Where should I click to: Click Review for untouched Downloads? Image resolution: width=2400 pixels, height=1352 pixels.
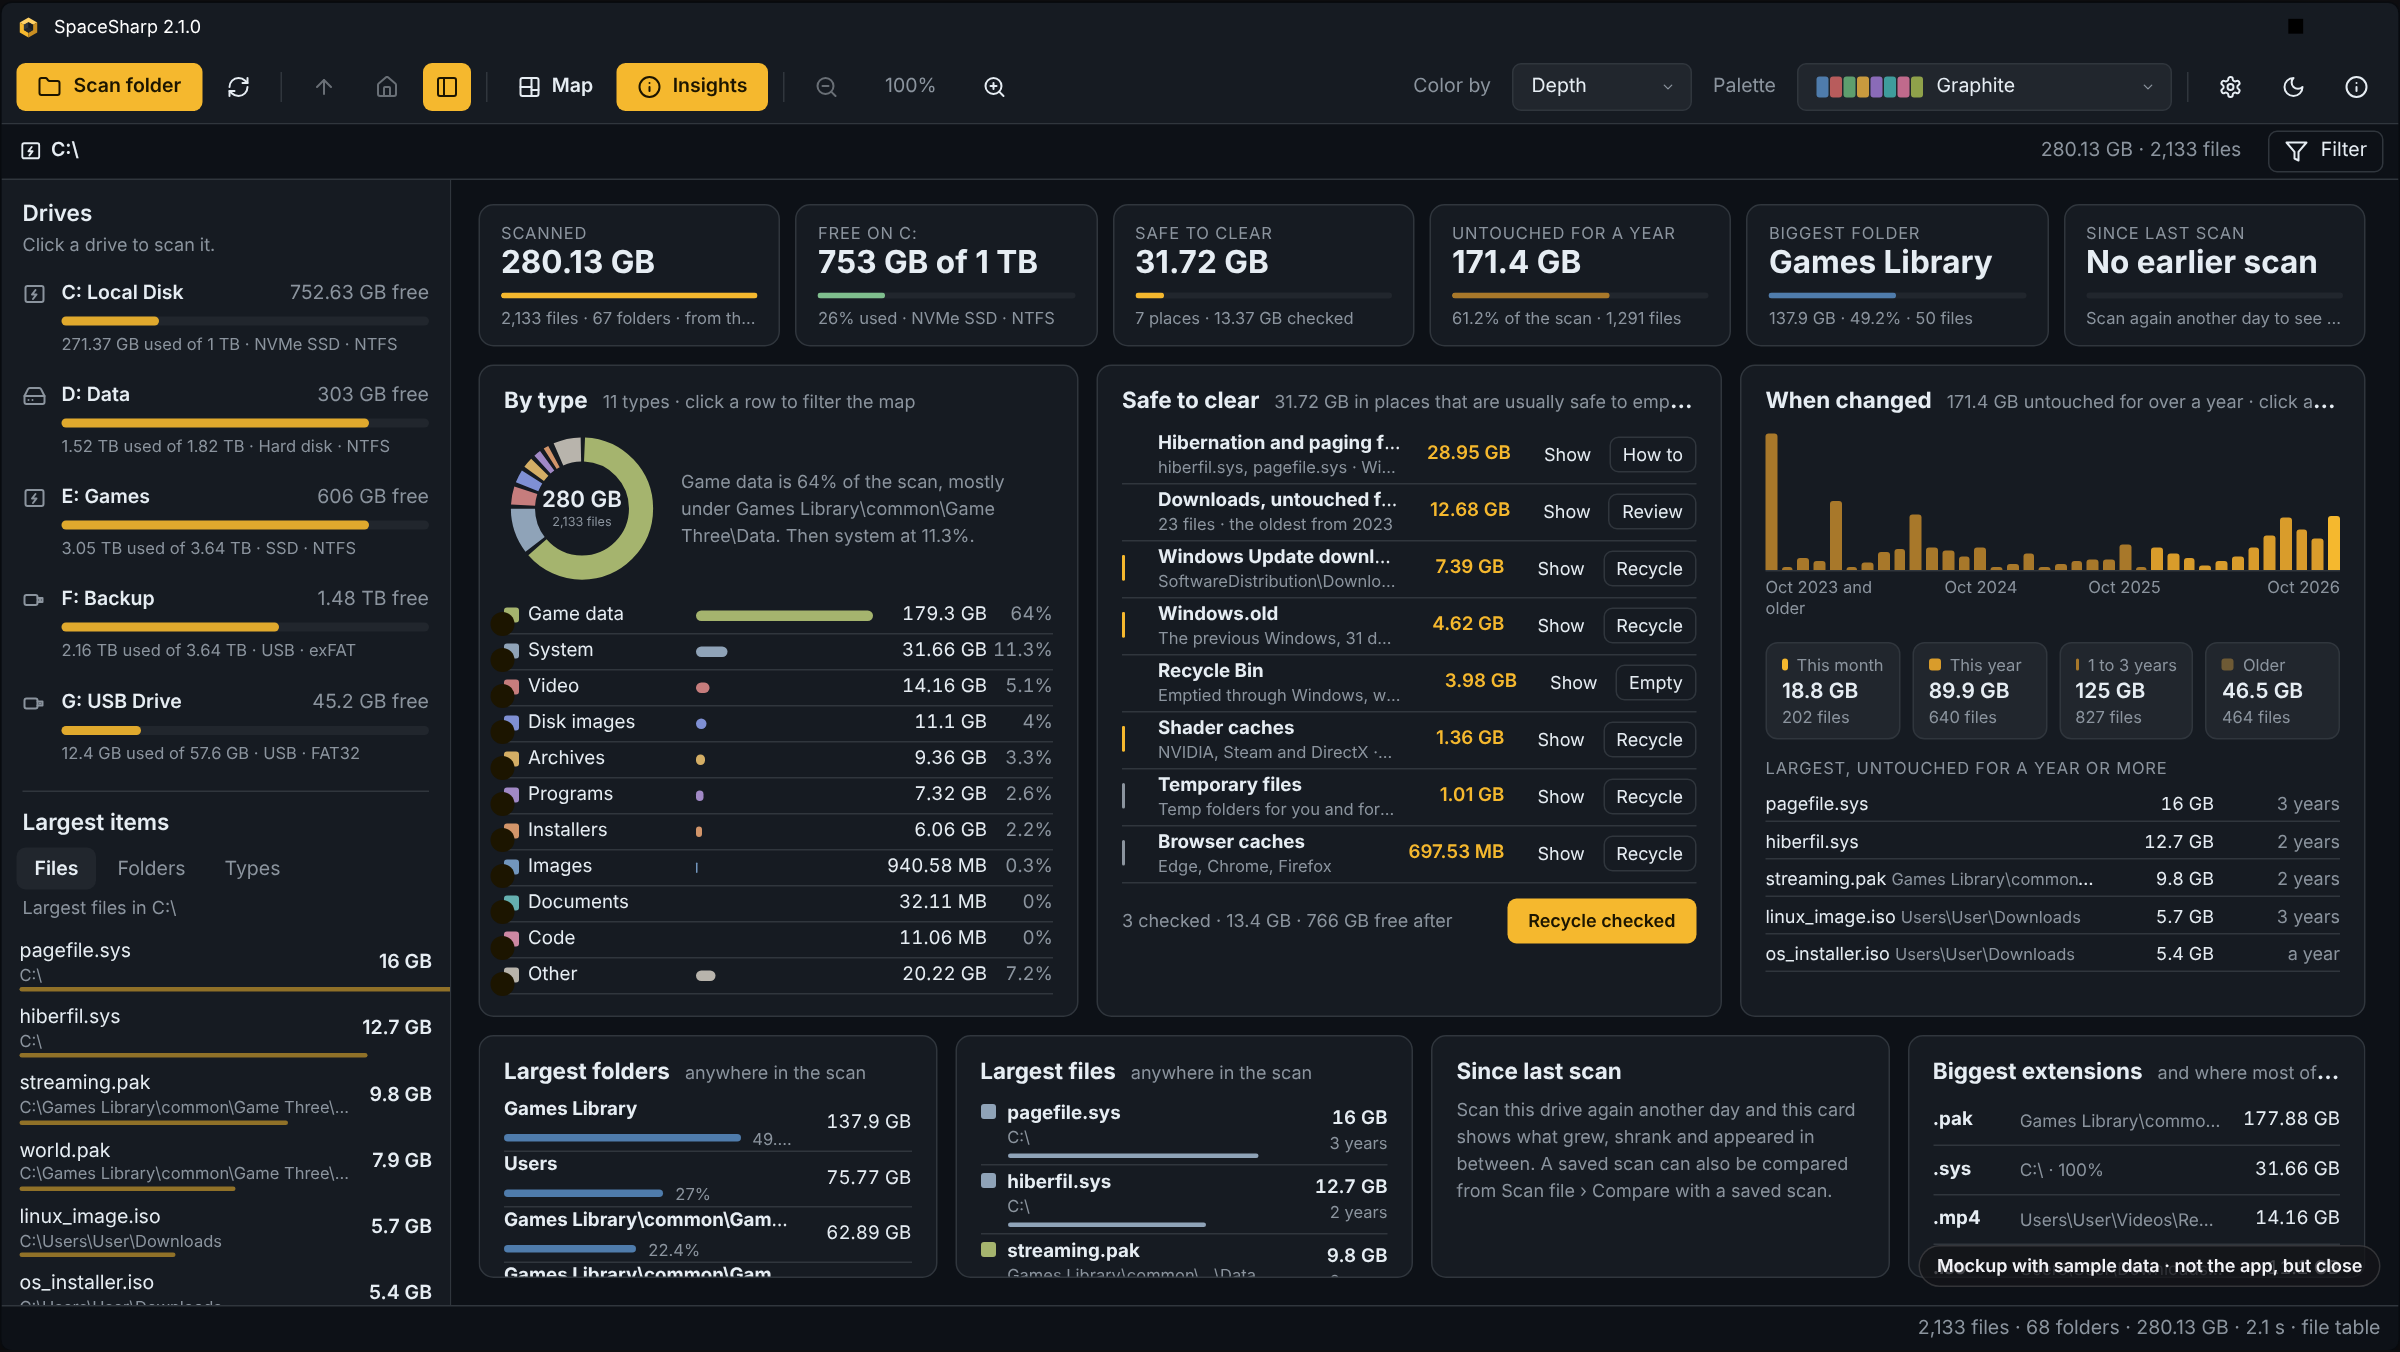coord(1652,511)
